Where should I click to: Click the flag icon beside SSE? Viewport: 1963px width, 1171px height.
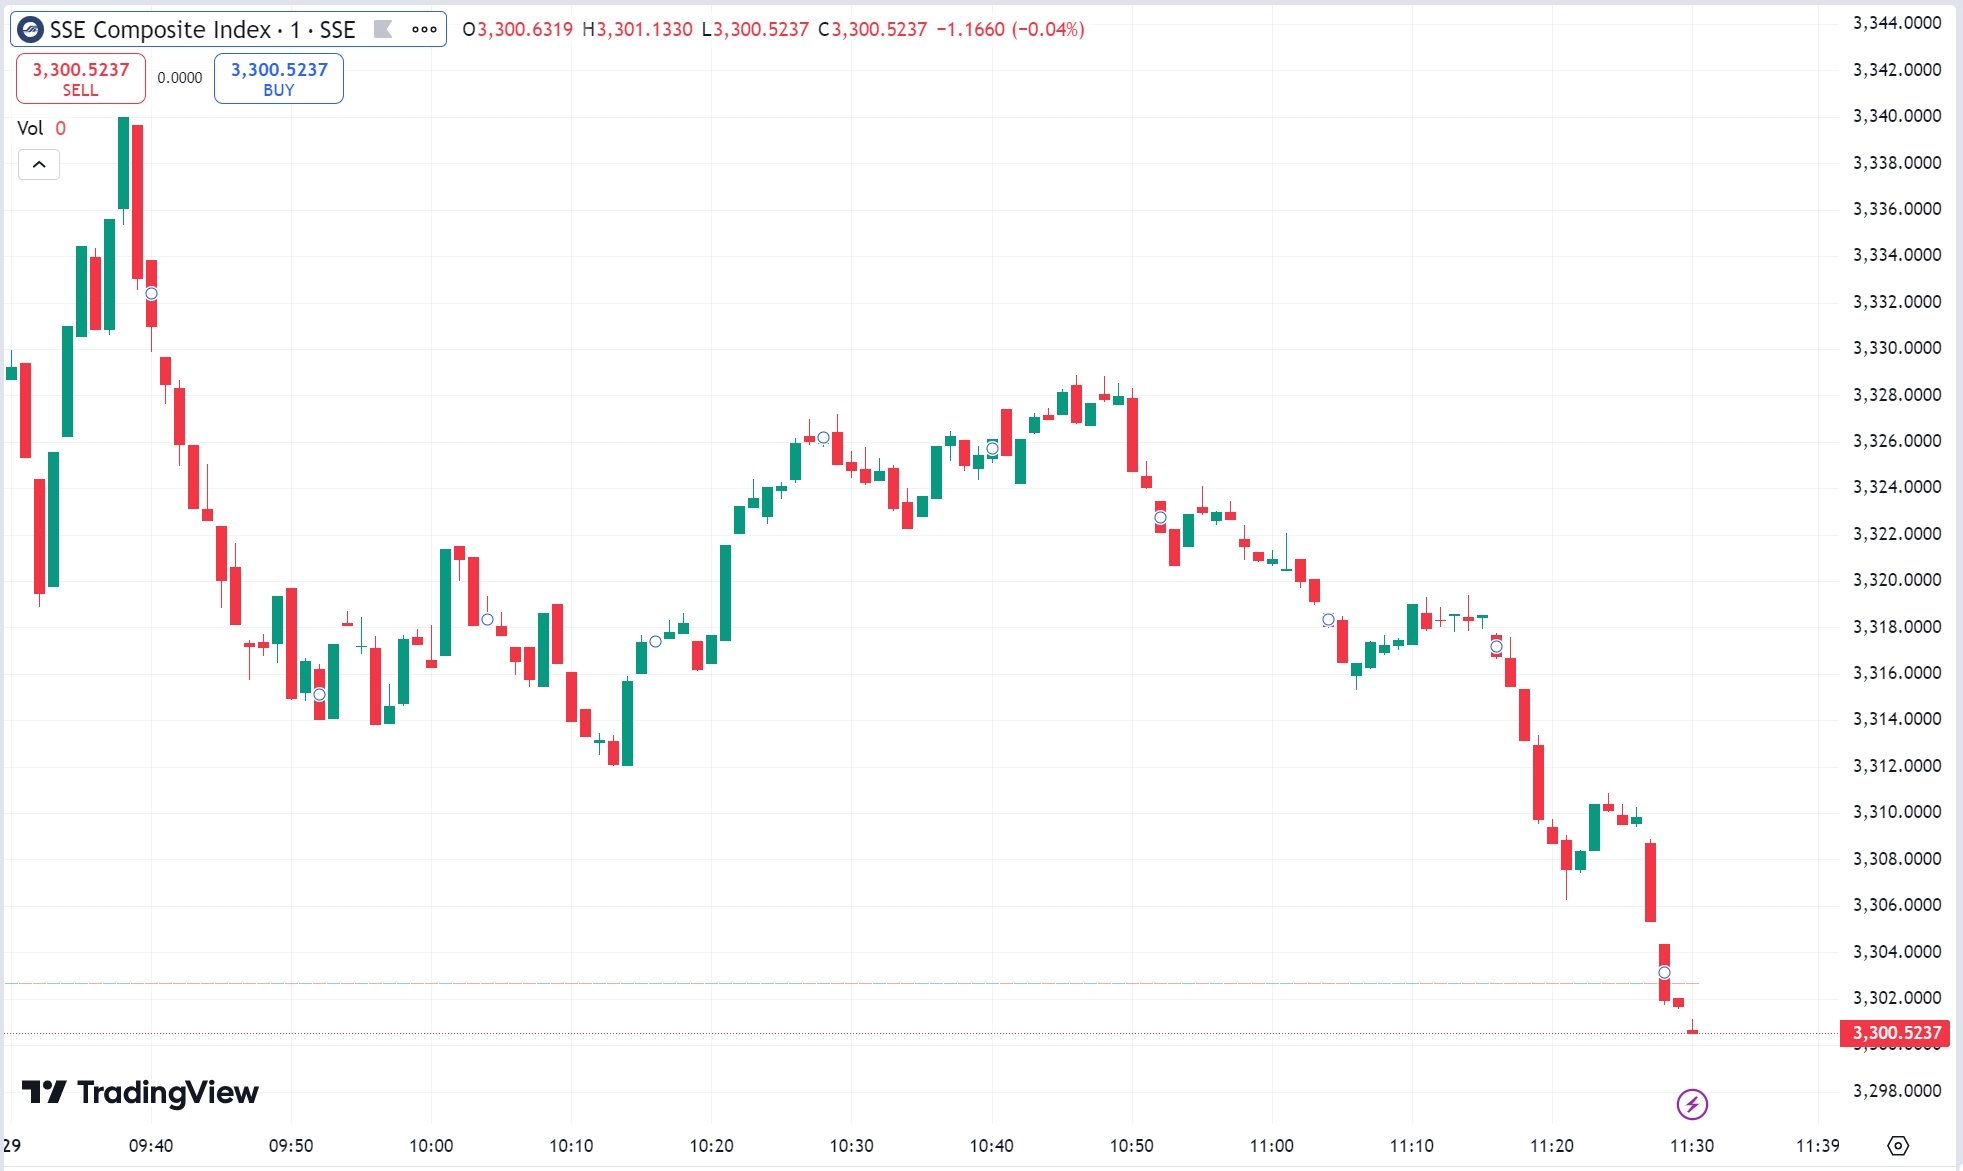click(x=382, y=29)
